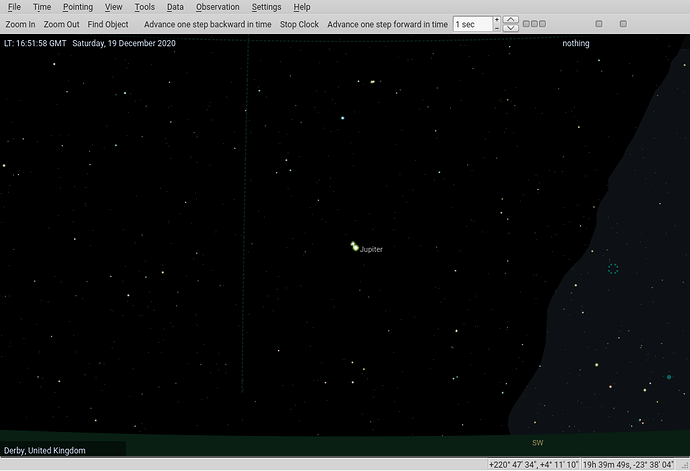Click the 'nothing' focus object label
This screenshot has width=690, height=471.
[576, 43]
